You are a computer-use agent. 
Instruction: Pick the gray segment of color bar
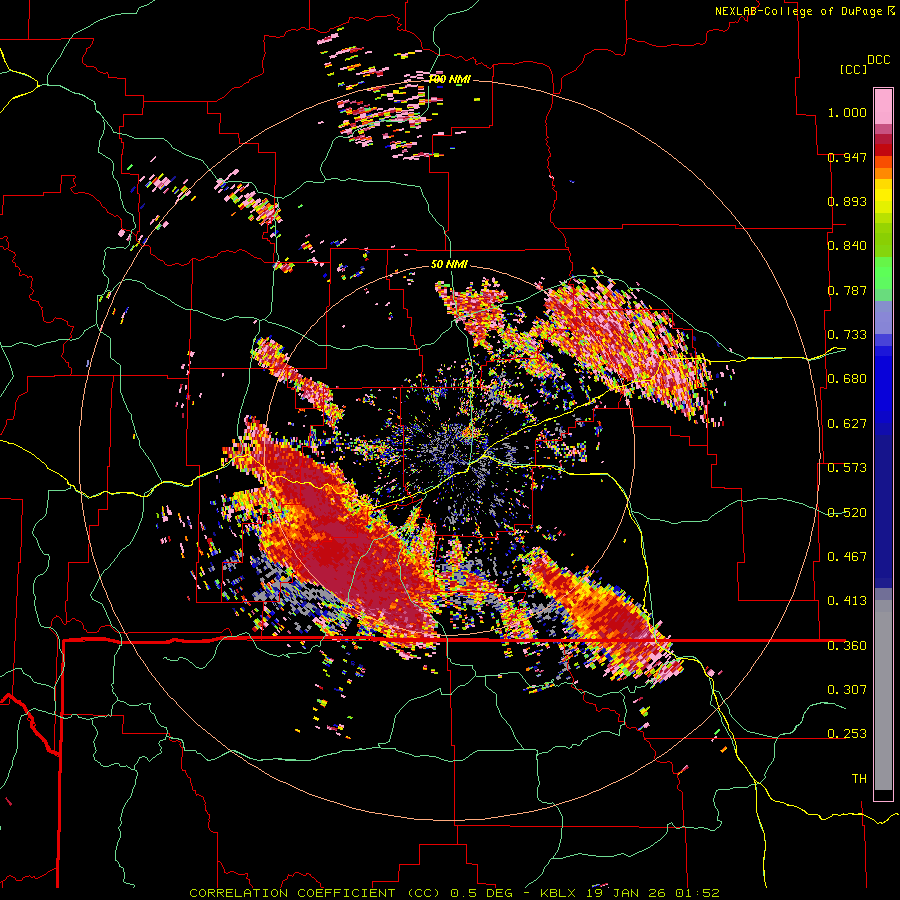883,695
